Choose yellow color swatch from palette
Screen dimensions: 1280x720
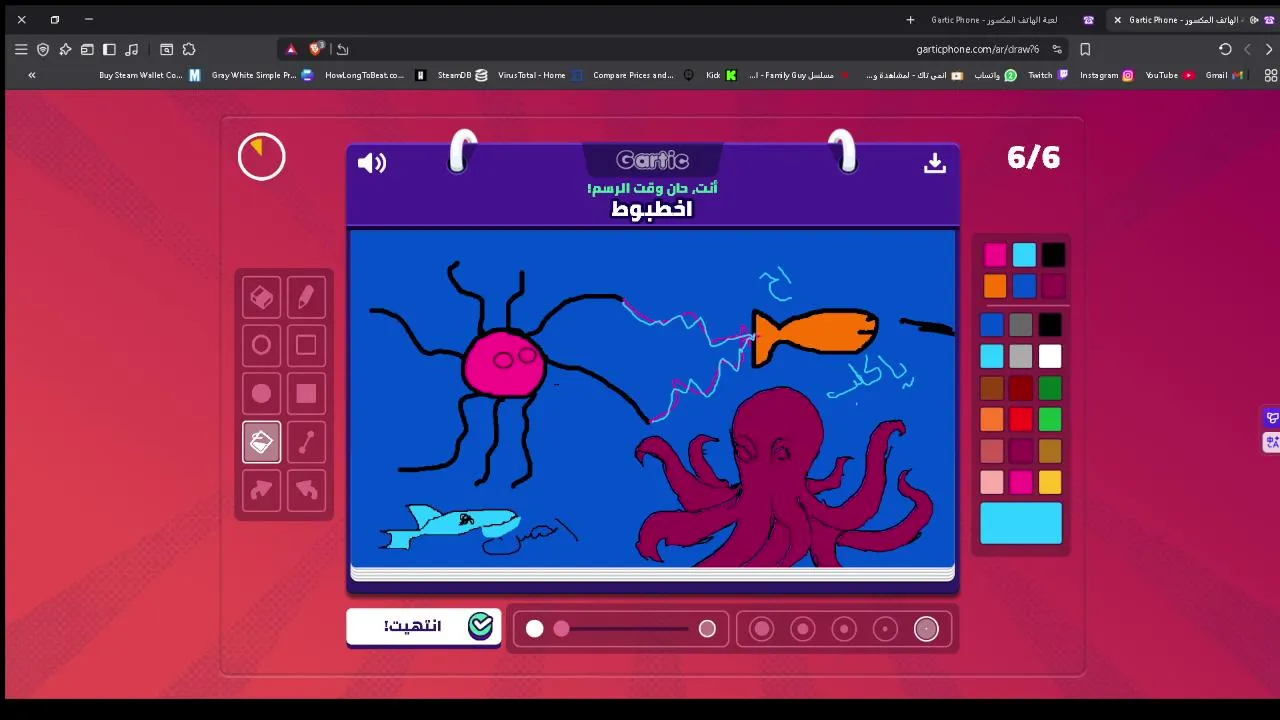click(1049, 483)
